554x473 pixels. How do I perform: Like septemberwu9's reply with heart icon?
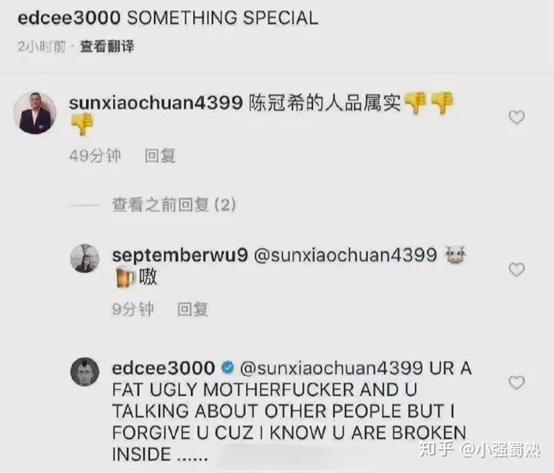point(516,270)
